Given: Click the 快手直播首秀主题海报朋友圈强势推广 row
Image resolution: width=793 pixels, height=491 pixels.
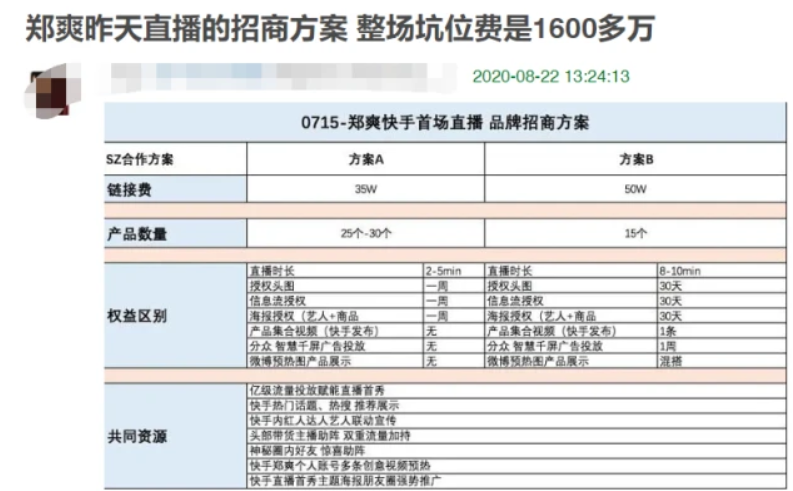Looking at the screenshot, I should (516, 481).
